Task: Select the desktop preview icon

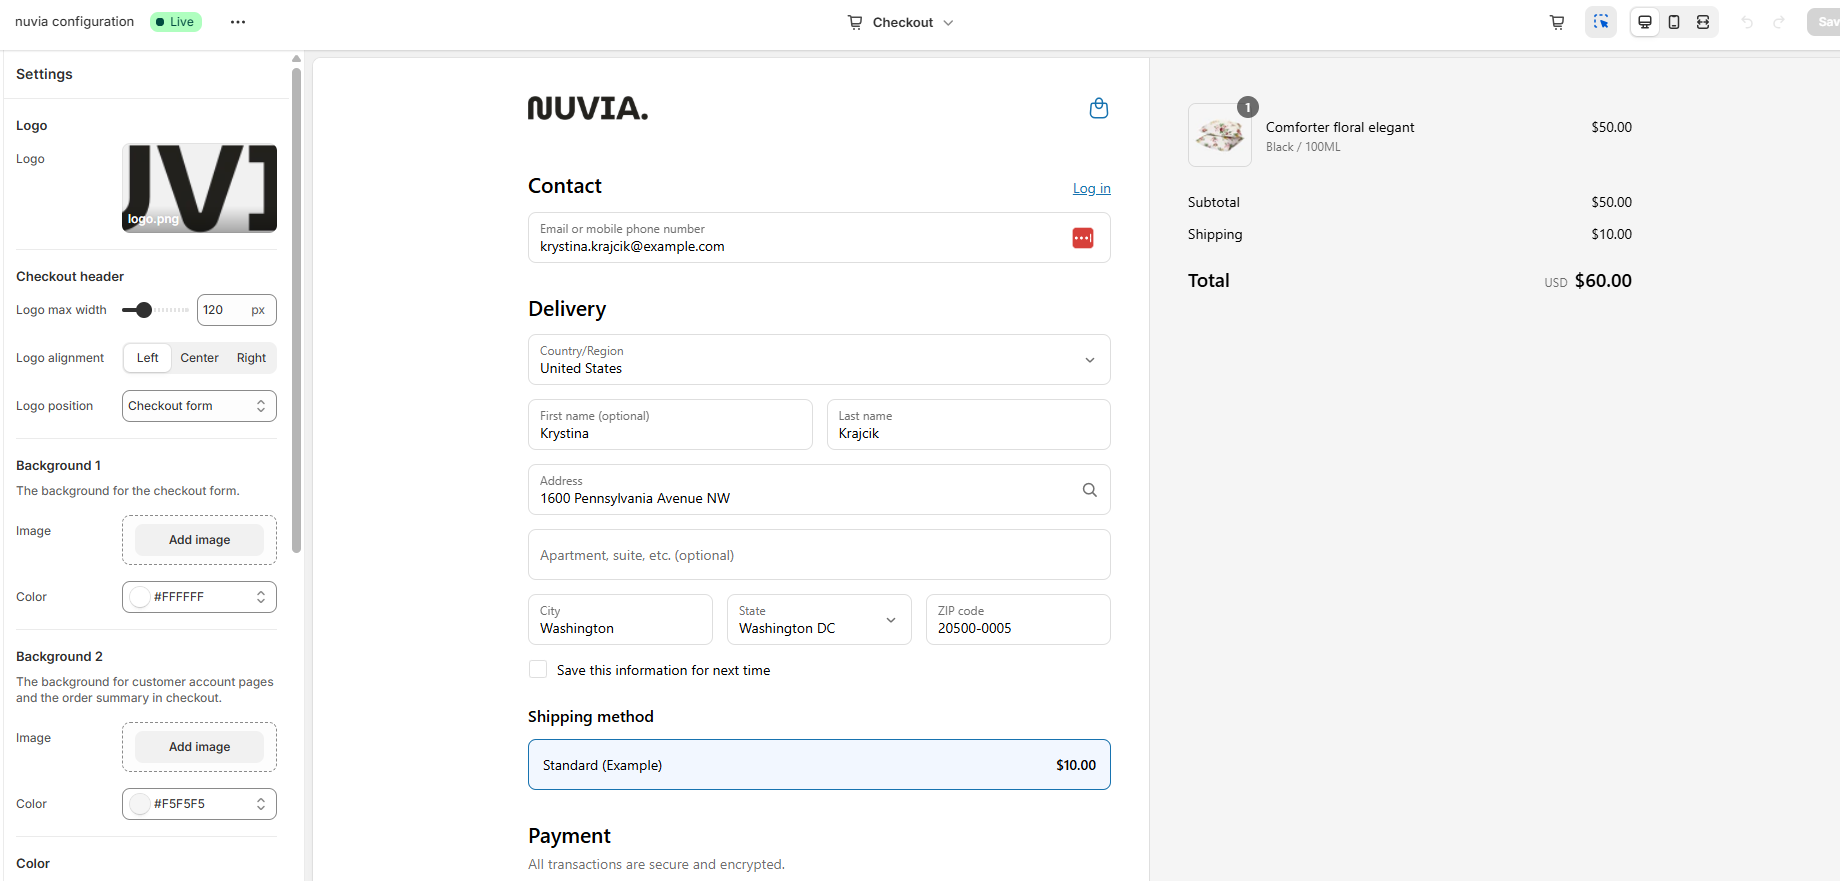Action: tap(1645, 22)
